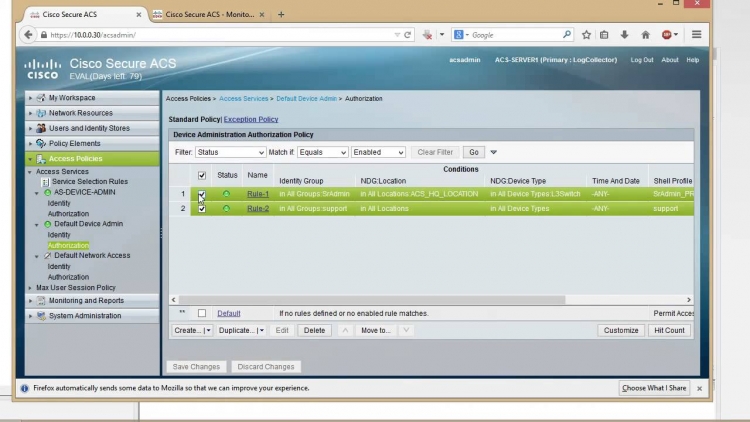Image resolution: width=750 pixels, height=422 pixels.
Task: Open the Firefox downloads arrow icon
Action: pos(624,34)
